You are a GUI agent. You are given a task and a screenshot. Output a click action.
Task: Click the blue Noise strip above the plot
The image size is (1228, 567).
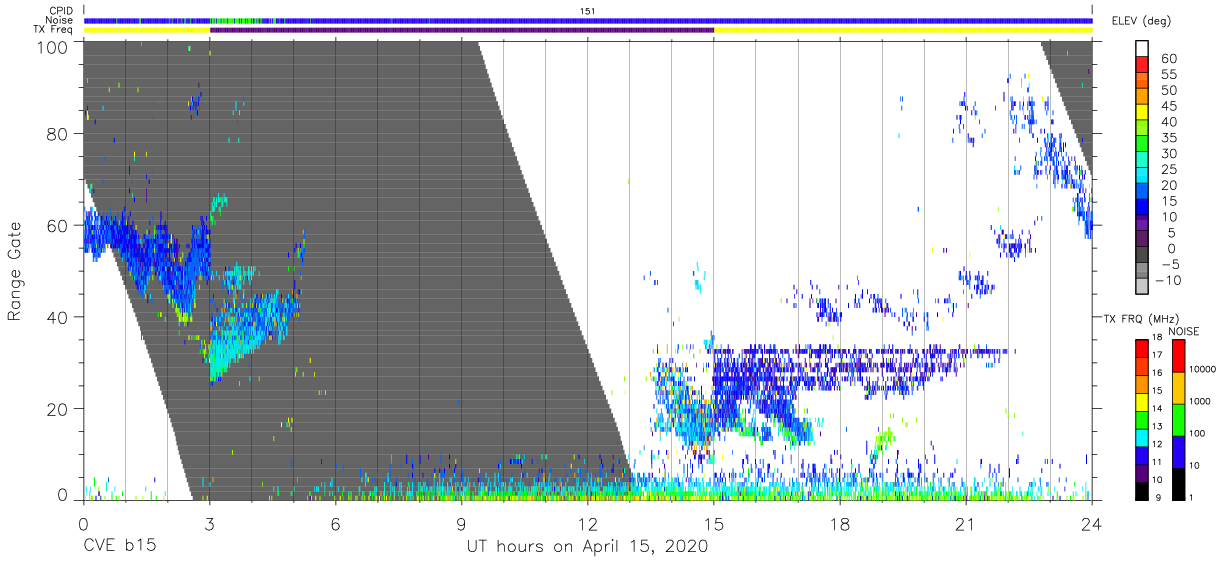588,20
